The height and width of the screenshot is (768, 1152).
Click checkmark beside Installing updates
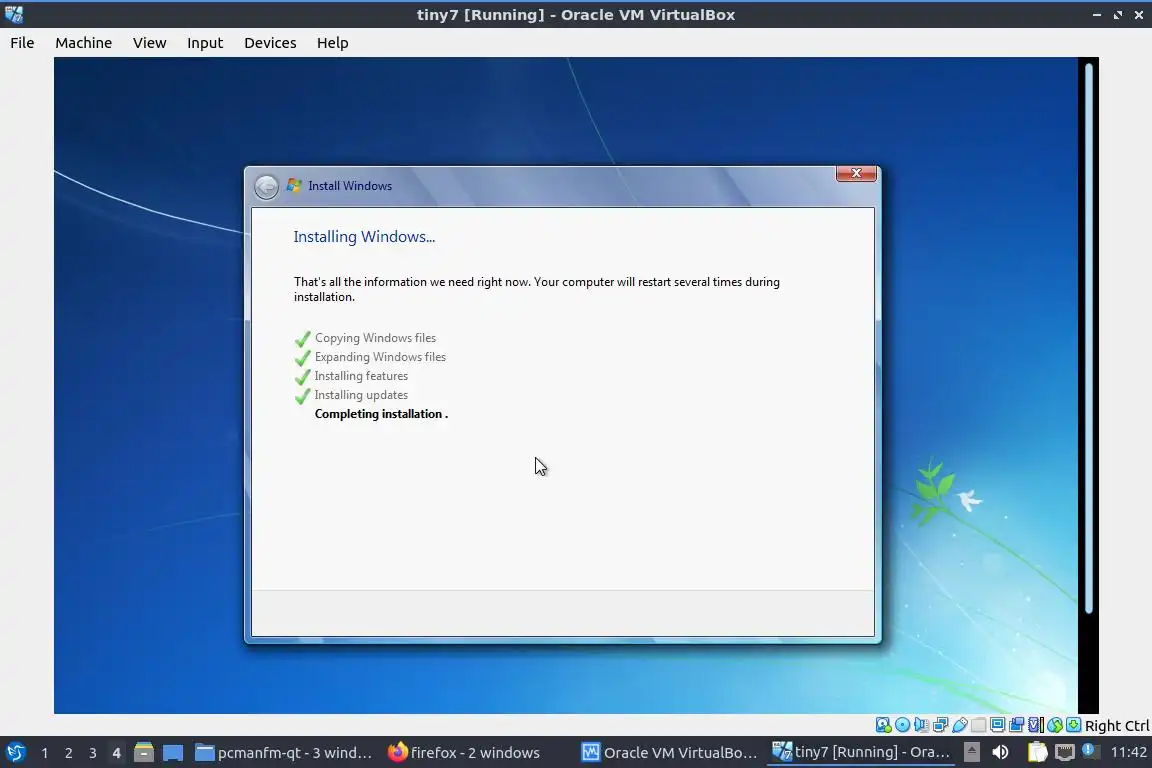click(303, 396)
